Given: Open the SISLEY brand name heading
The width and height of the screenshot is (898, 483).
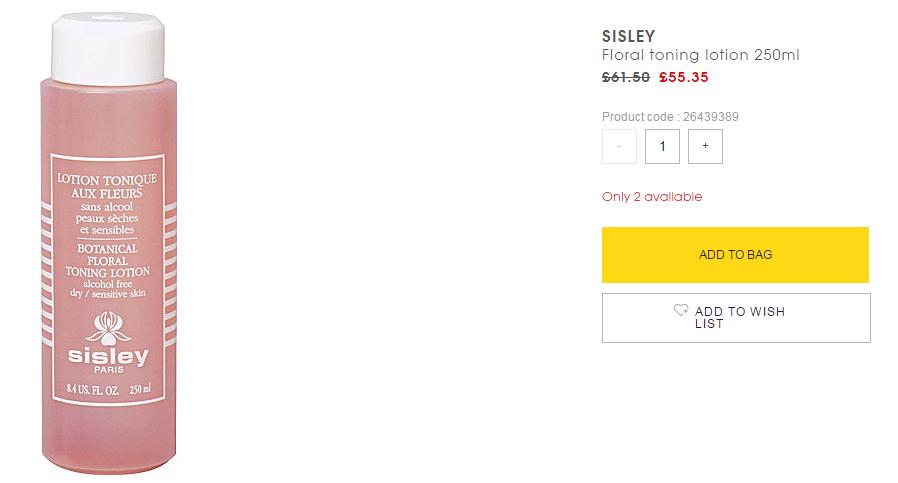Looking at the screenshot, I should [x=629, y=37].
